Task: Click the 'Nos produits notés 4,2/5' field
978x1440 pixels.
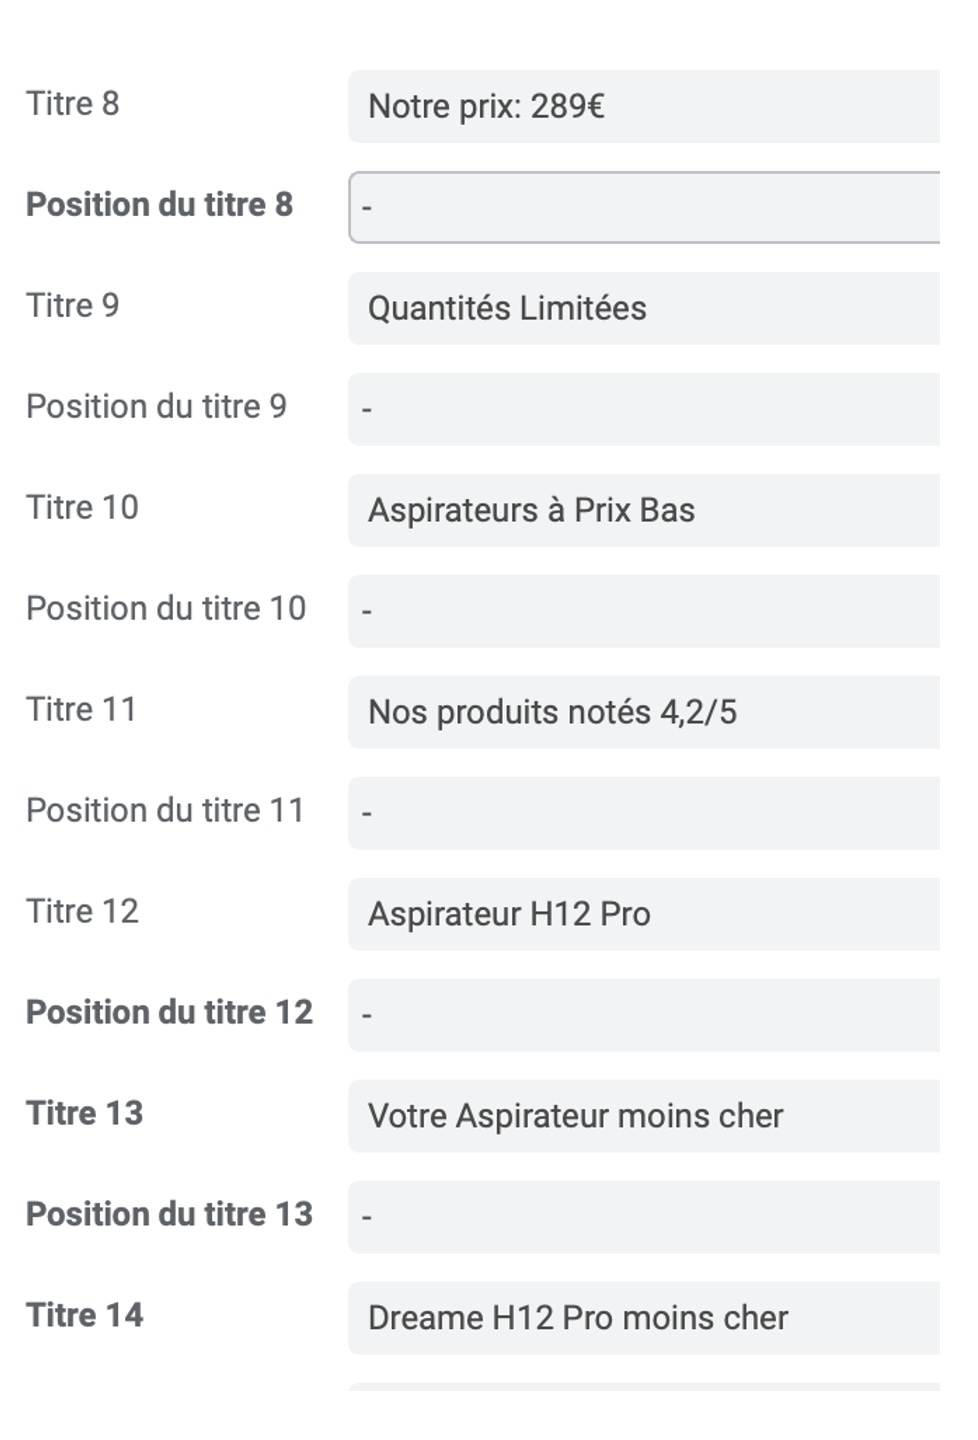Action: coord(644,712)
